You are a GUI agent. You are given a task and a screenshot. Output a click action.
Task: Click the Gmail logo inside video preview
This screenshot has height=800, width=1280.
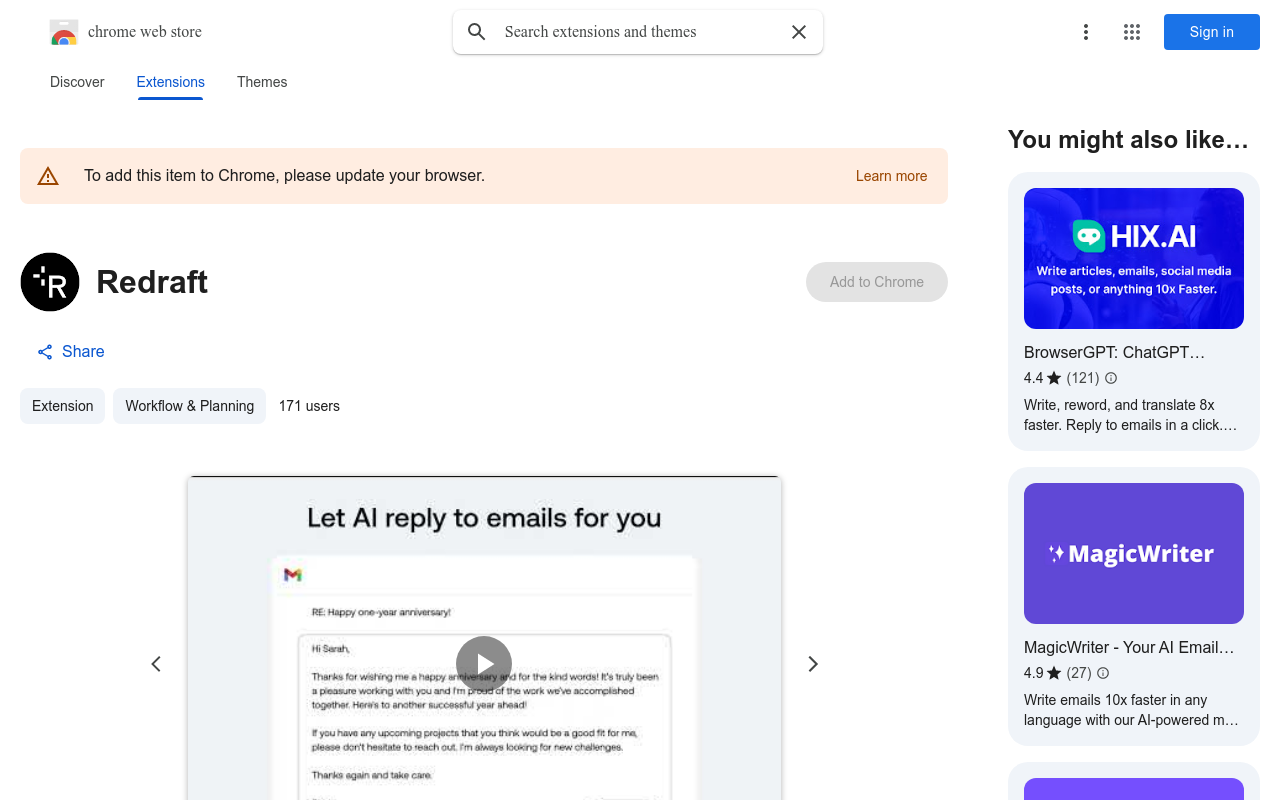pyautogui.click(x=293, y=575)
